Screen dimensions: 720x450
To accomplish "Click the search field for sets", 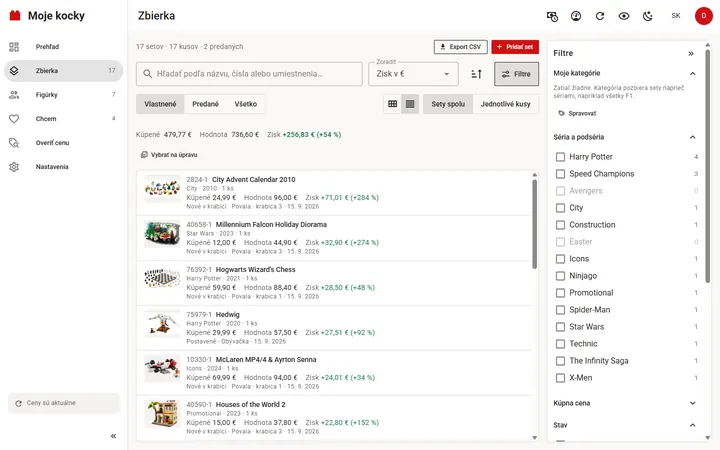I will [x=249, y=74].
